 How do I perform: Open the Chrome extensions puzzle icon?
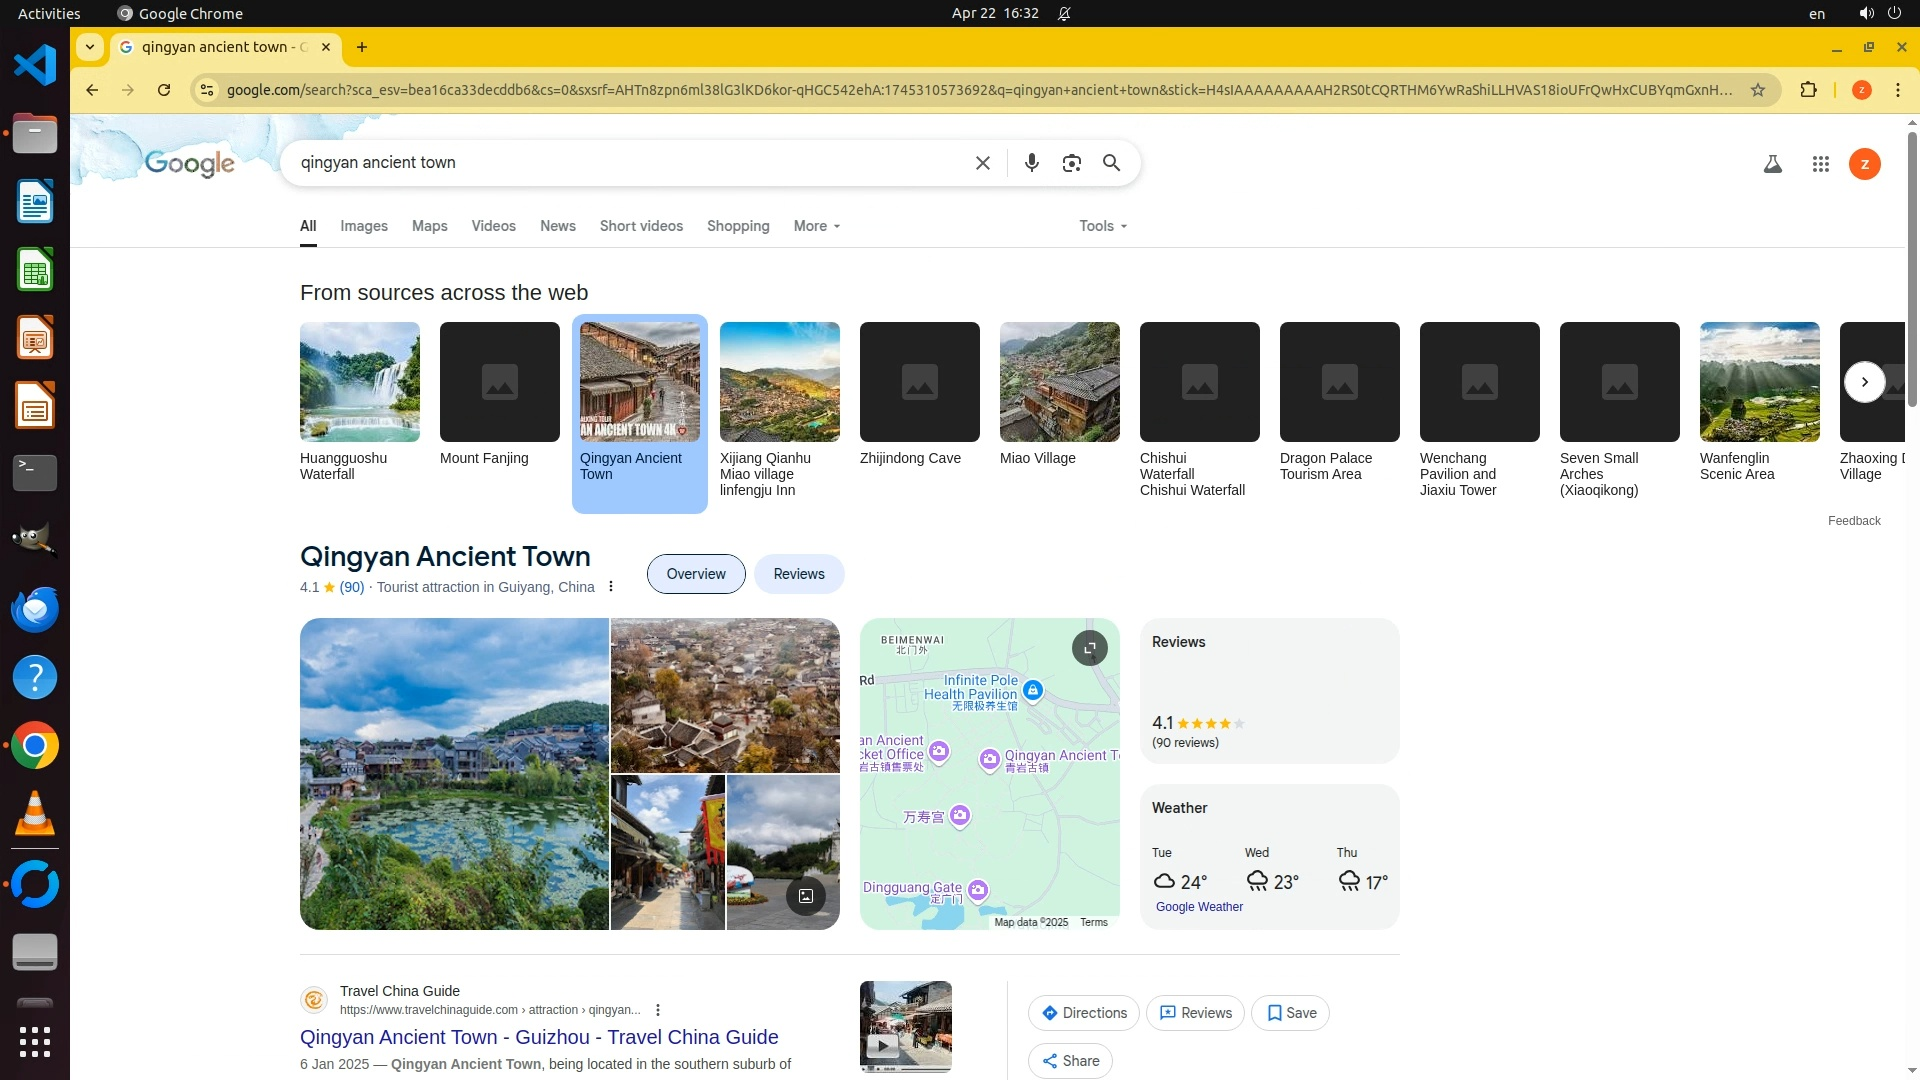click(1808, 90)
